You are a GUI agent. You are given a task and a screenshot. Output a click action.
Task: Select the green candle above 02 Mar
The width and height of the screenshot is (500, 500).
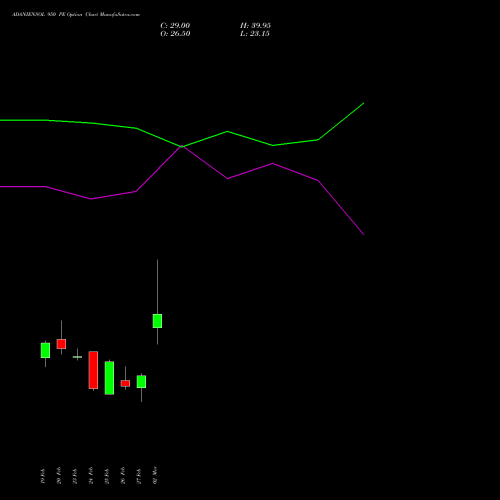coord(157,321)
